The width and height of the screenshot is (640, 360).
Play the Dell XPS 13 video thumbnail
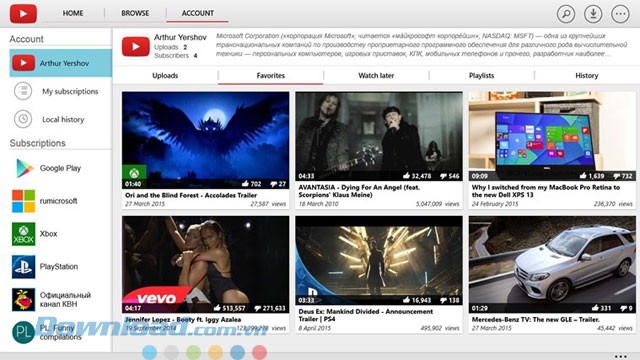point(552,136)
